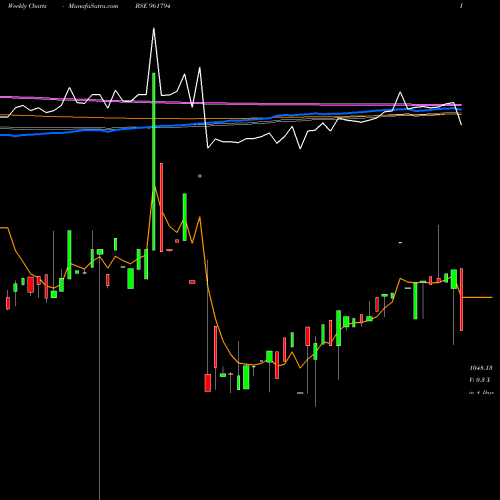Click the "V: 0.3 X" volume text
The image size is (500, 500).
[x=480, y=380]
